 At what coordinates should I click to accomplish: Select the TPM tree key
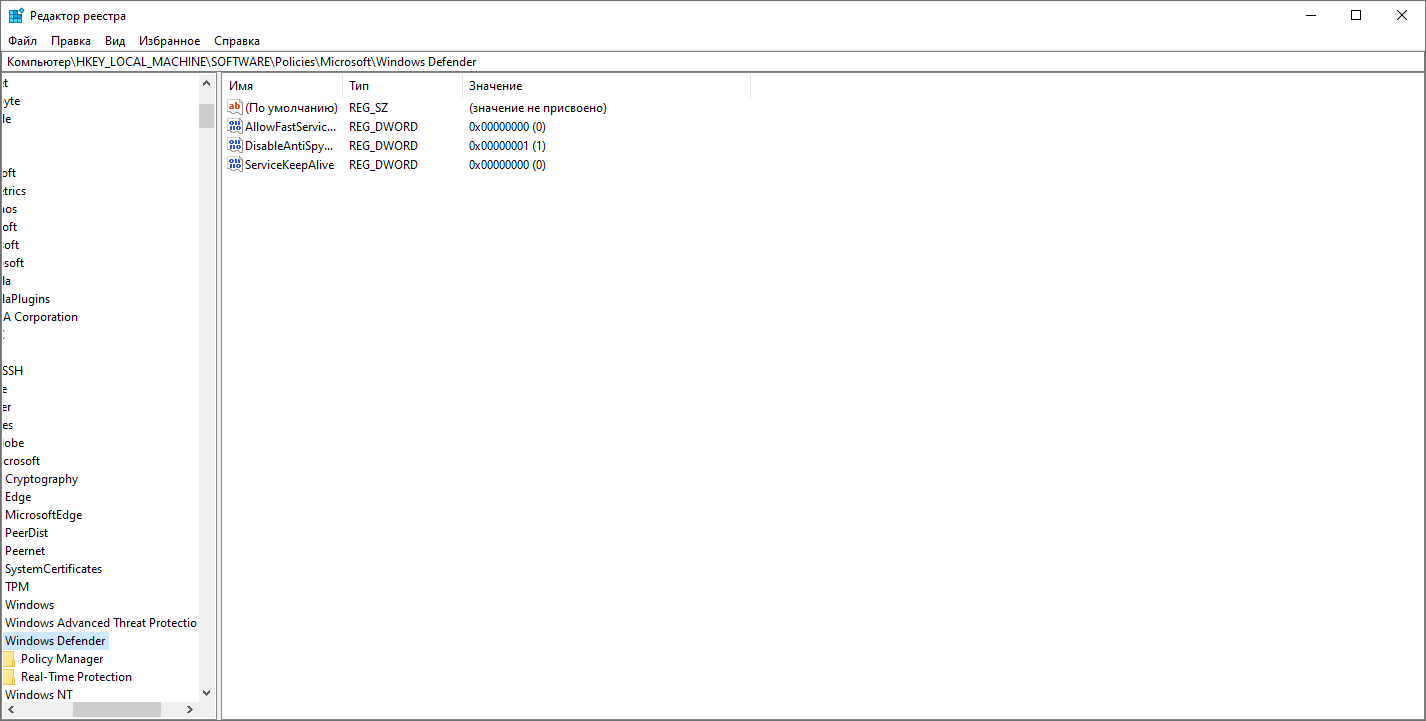coord(17,587)
